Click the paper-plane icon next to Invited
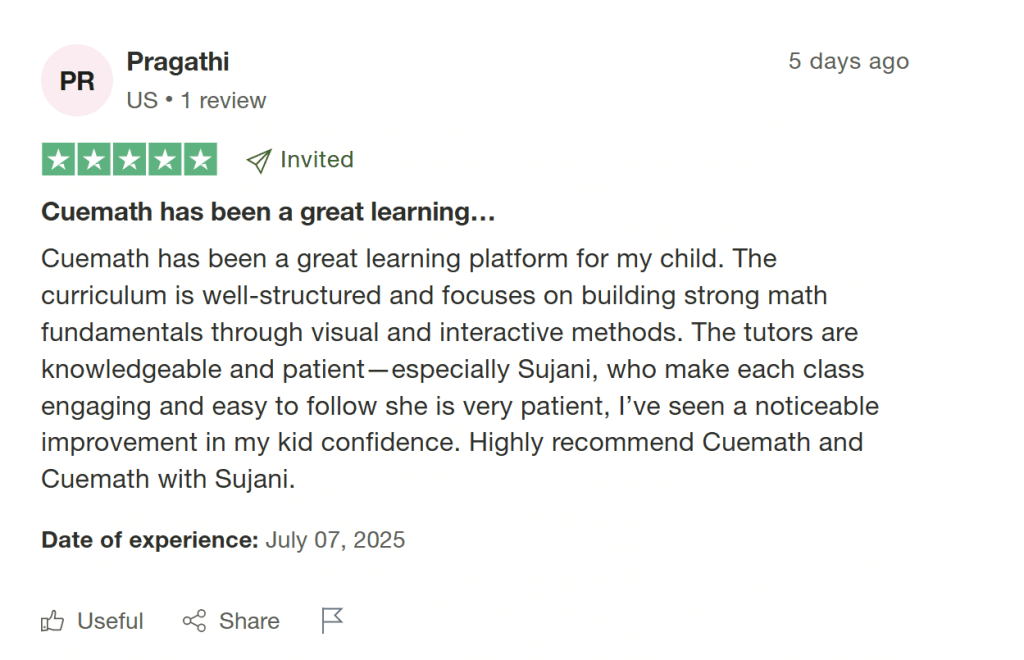Screen dimensions: 1024x660 click(260, 159)
